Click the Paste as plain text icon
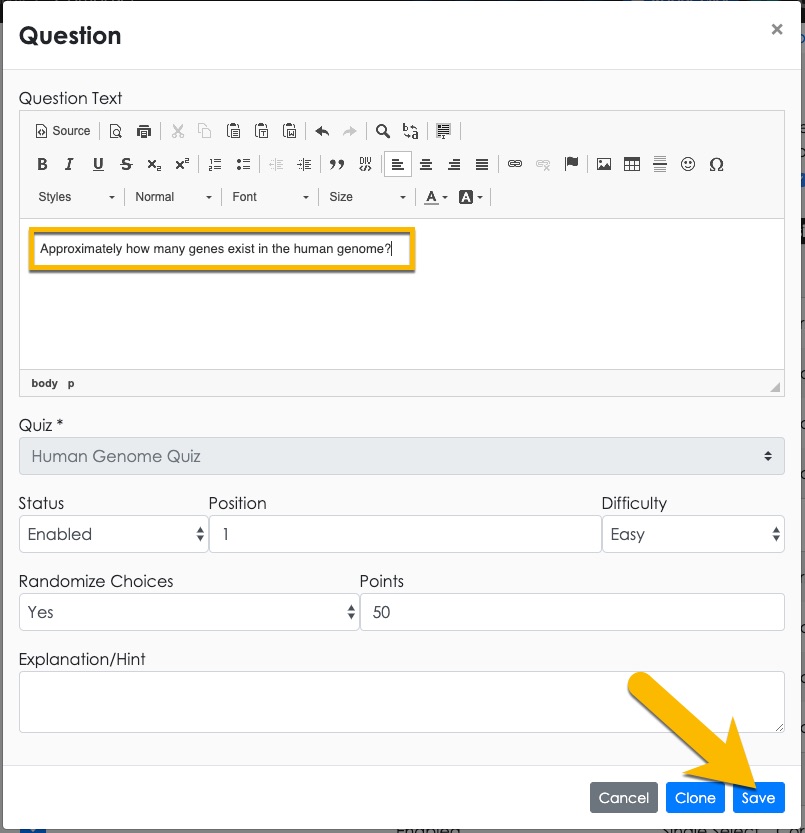 261,131
